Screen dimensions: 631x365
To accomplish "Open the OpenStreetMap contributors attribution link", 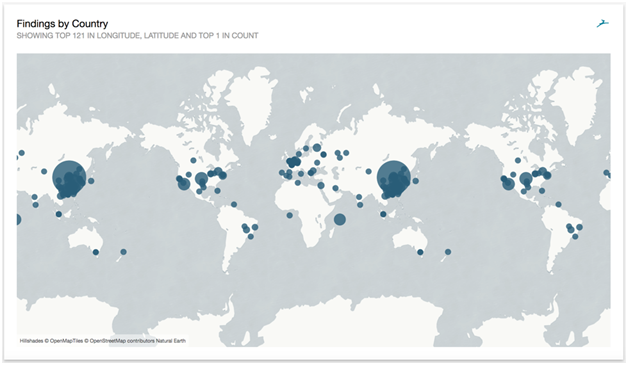I will tap(122, 341).
